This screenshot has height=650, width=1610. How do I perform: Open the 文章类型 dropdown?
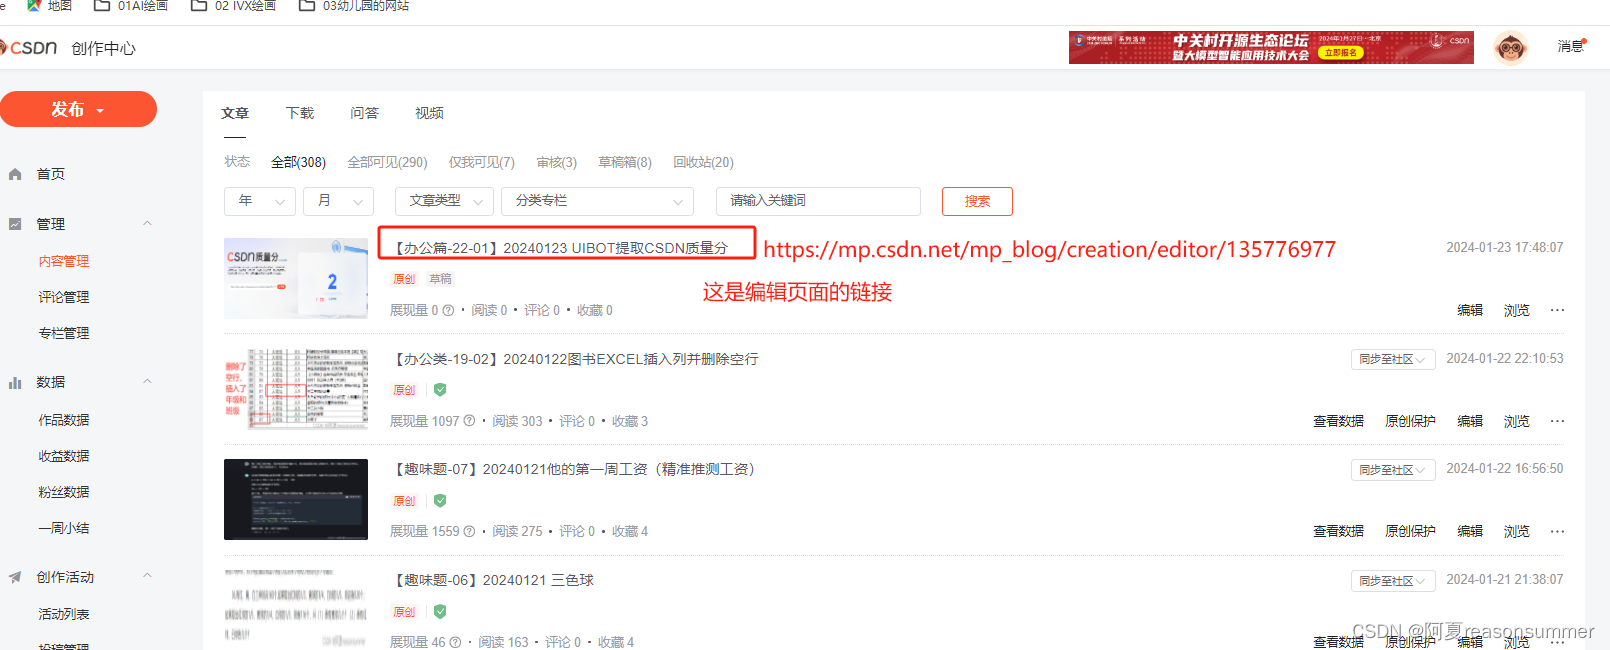444,201
